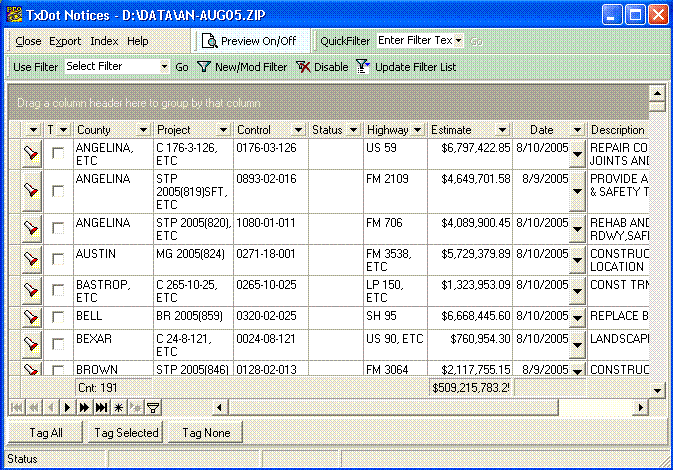Viewport: 673px width, 470px height.
Task: Click Update Filter List icon
Action: pos(362,67)
